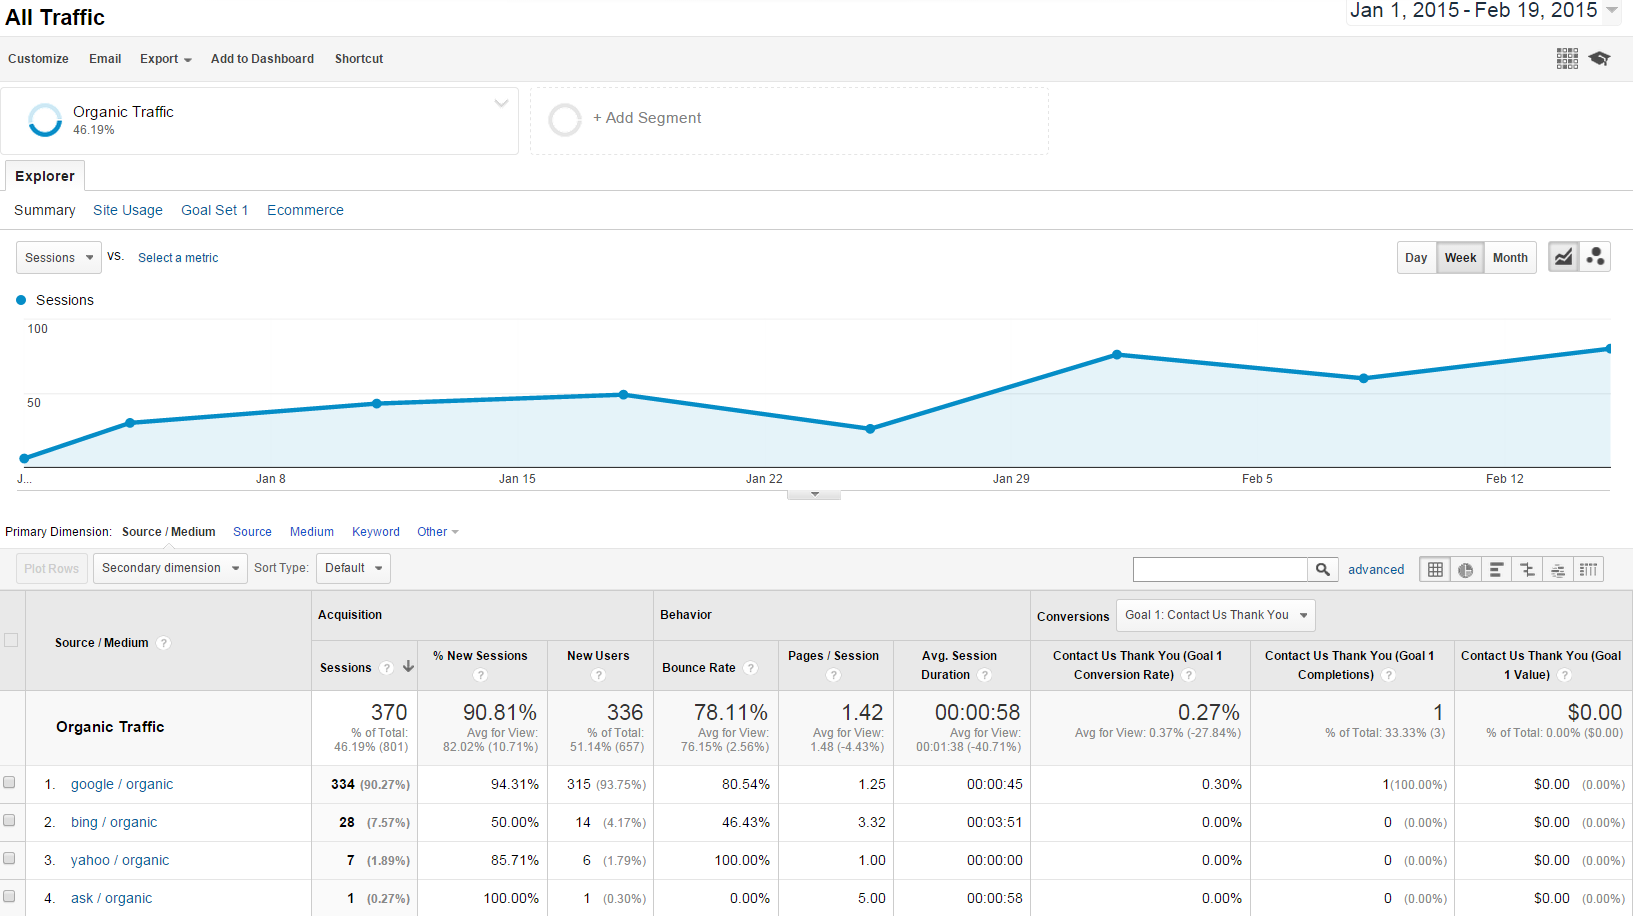Collapse the chart using the handle below graph
This screenshot has width=1633, height=916.
point(814,494)
